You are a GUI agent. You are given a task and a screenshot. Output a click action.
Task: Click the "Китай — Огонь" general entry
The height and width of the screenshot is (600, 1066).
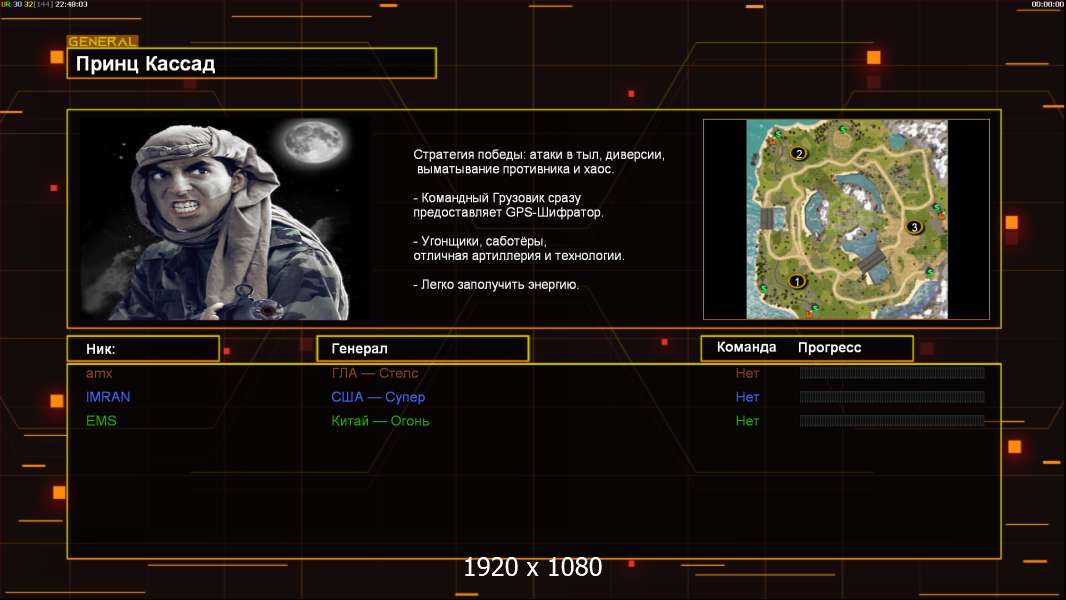(x=380, y=421)
